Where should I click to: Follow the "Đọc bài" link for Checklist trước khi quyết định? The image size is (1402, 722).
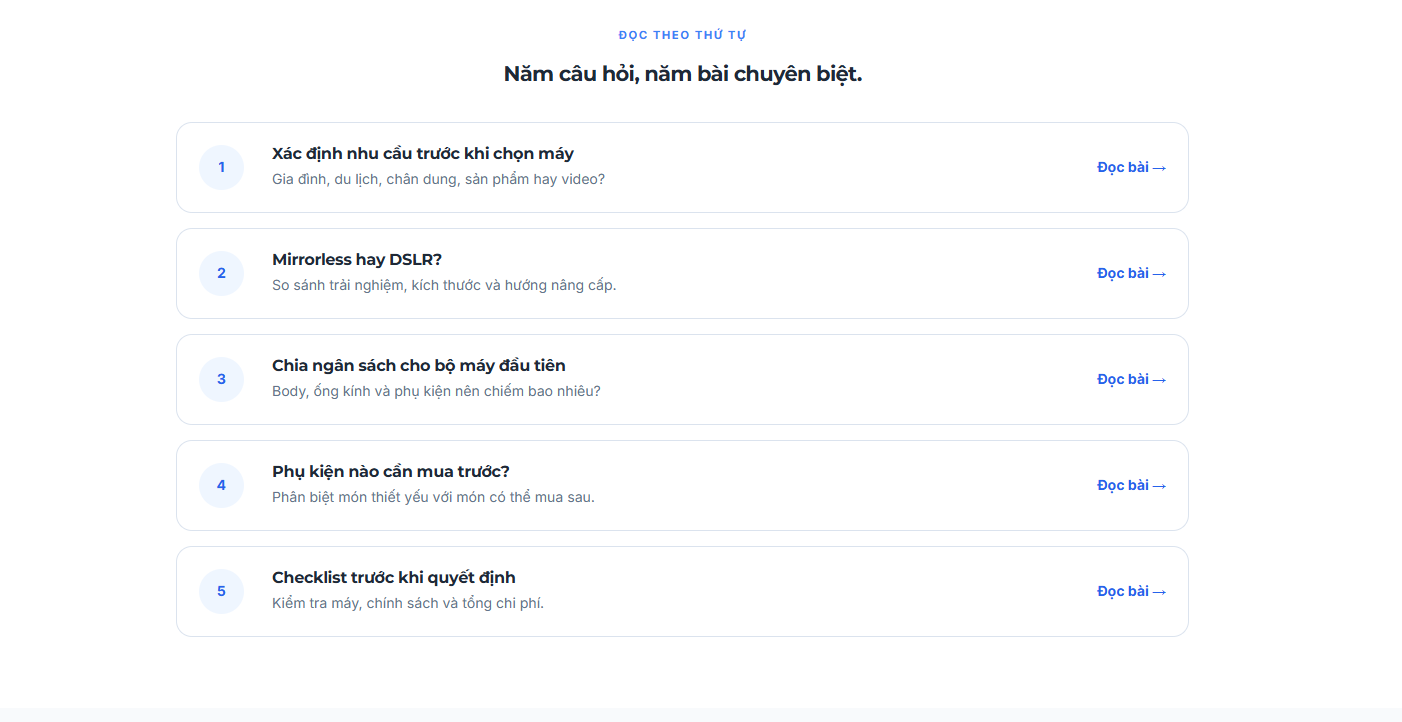(1131, 591)
